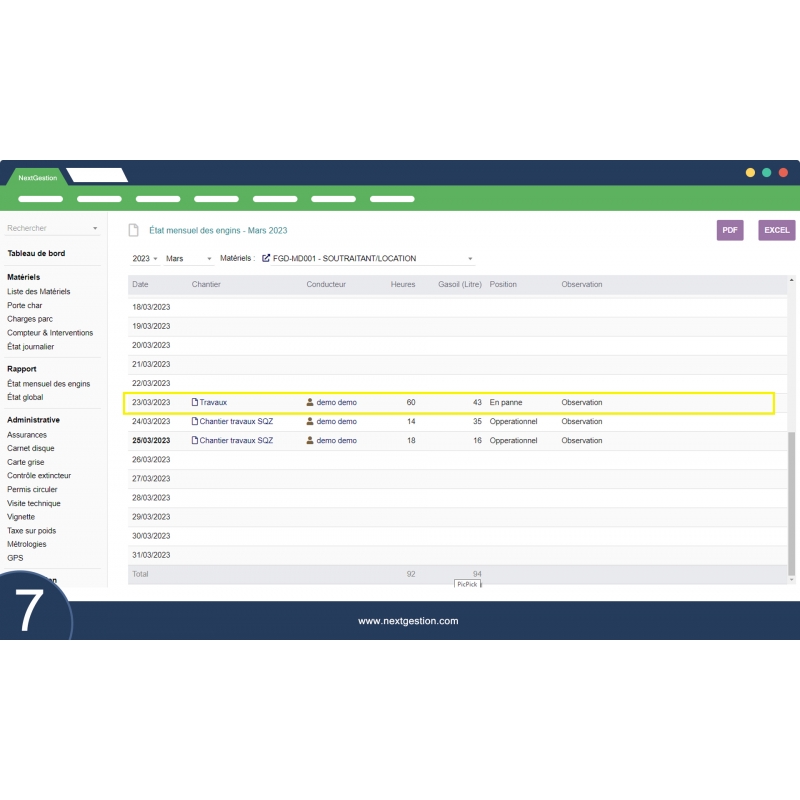Click the green window control dot
The width and height of the screenshot is (800, 800).
(766, 172)
